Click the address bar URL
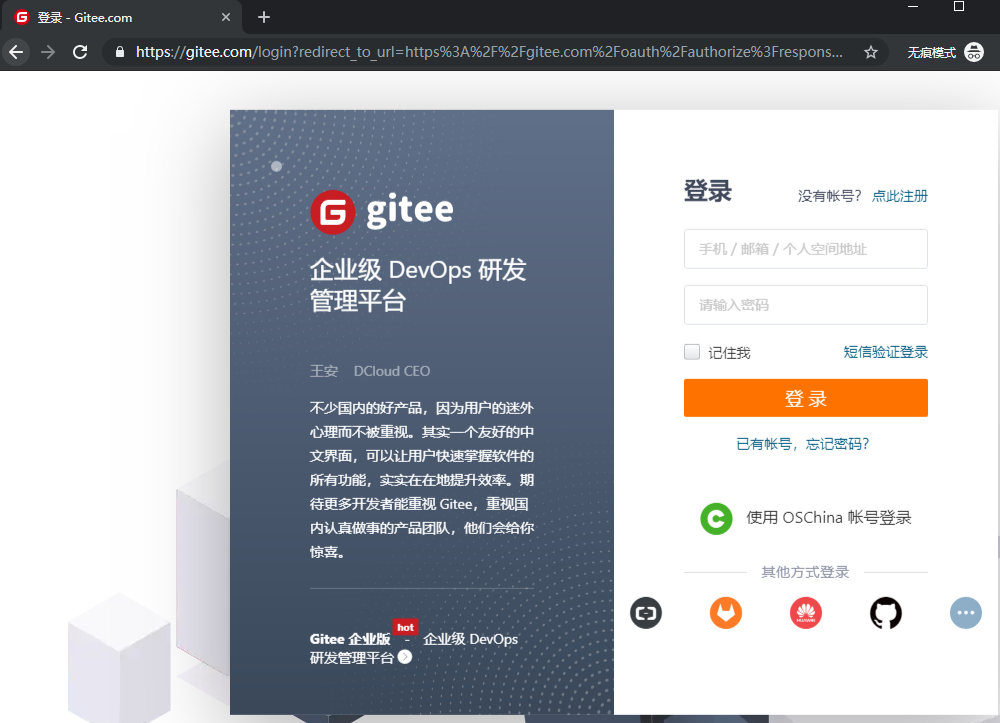Viewport: 1000px width, 723px height. pos(489,52)
